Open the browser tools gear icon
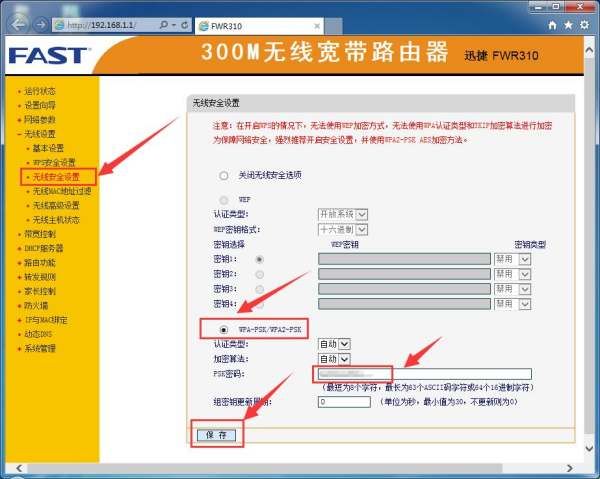The height and width of the screenshot is (479, 600). pyautogui.click(x=584, y=25)
